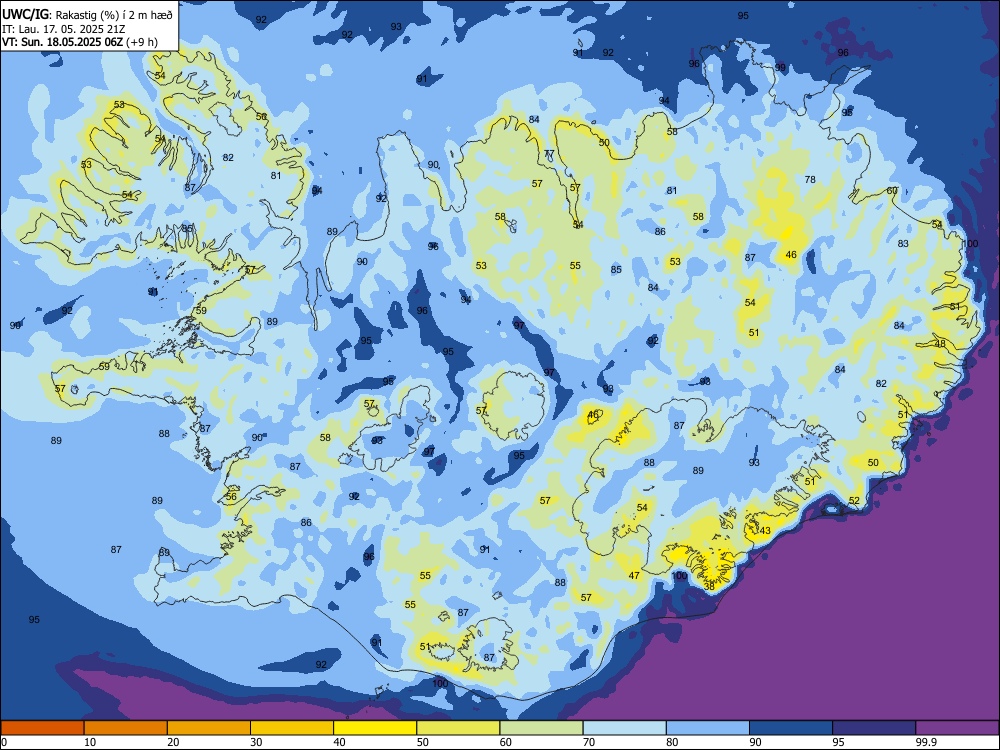The height and width of the screenshot is (750, 1000).
Task: Click the '40' label on the legend scale
Action: (339, 742)
